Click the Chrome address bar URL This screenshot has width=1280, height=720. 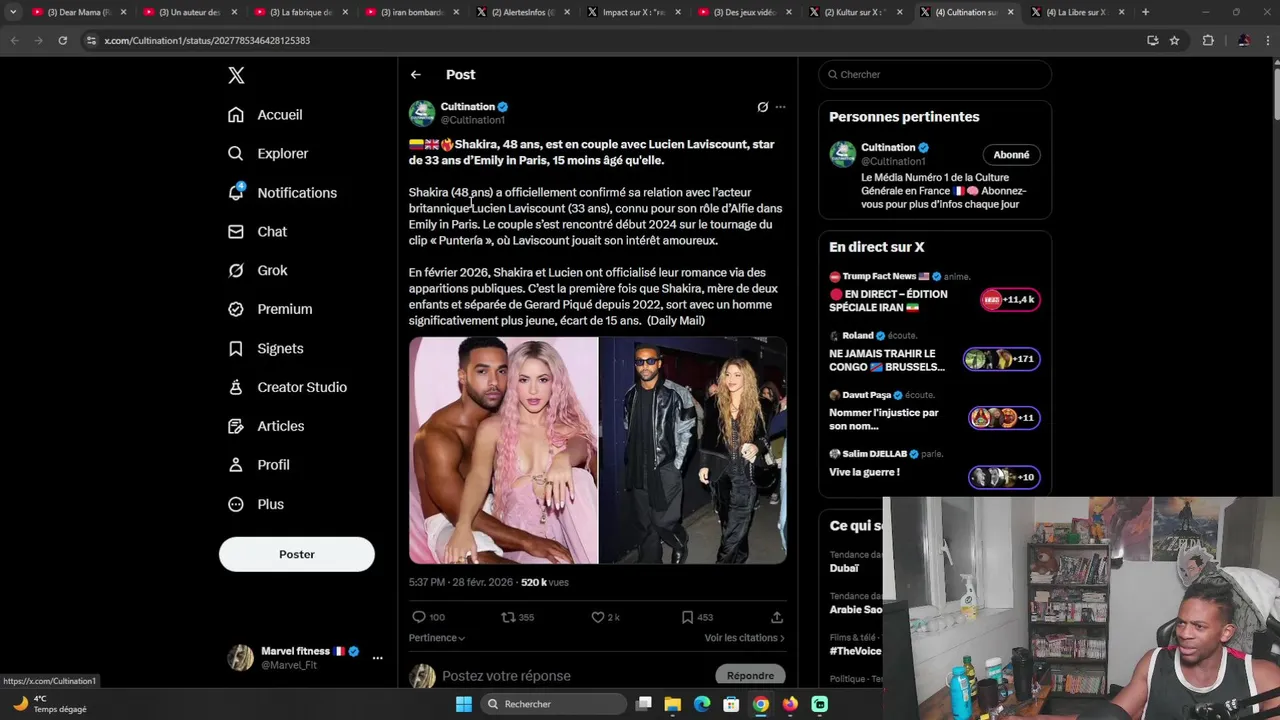click(207, 40)
